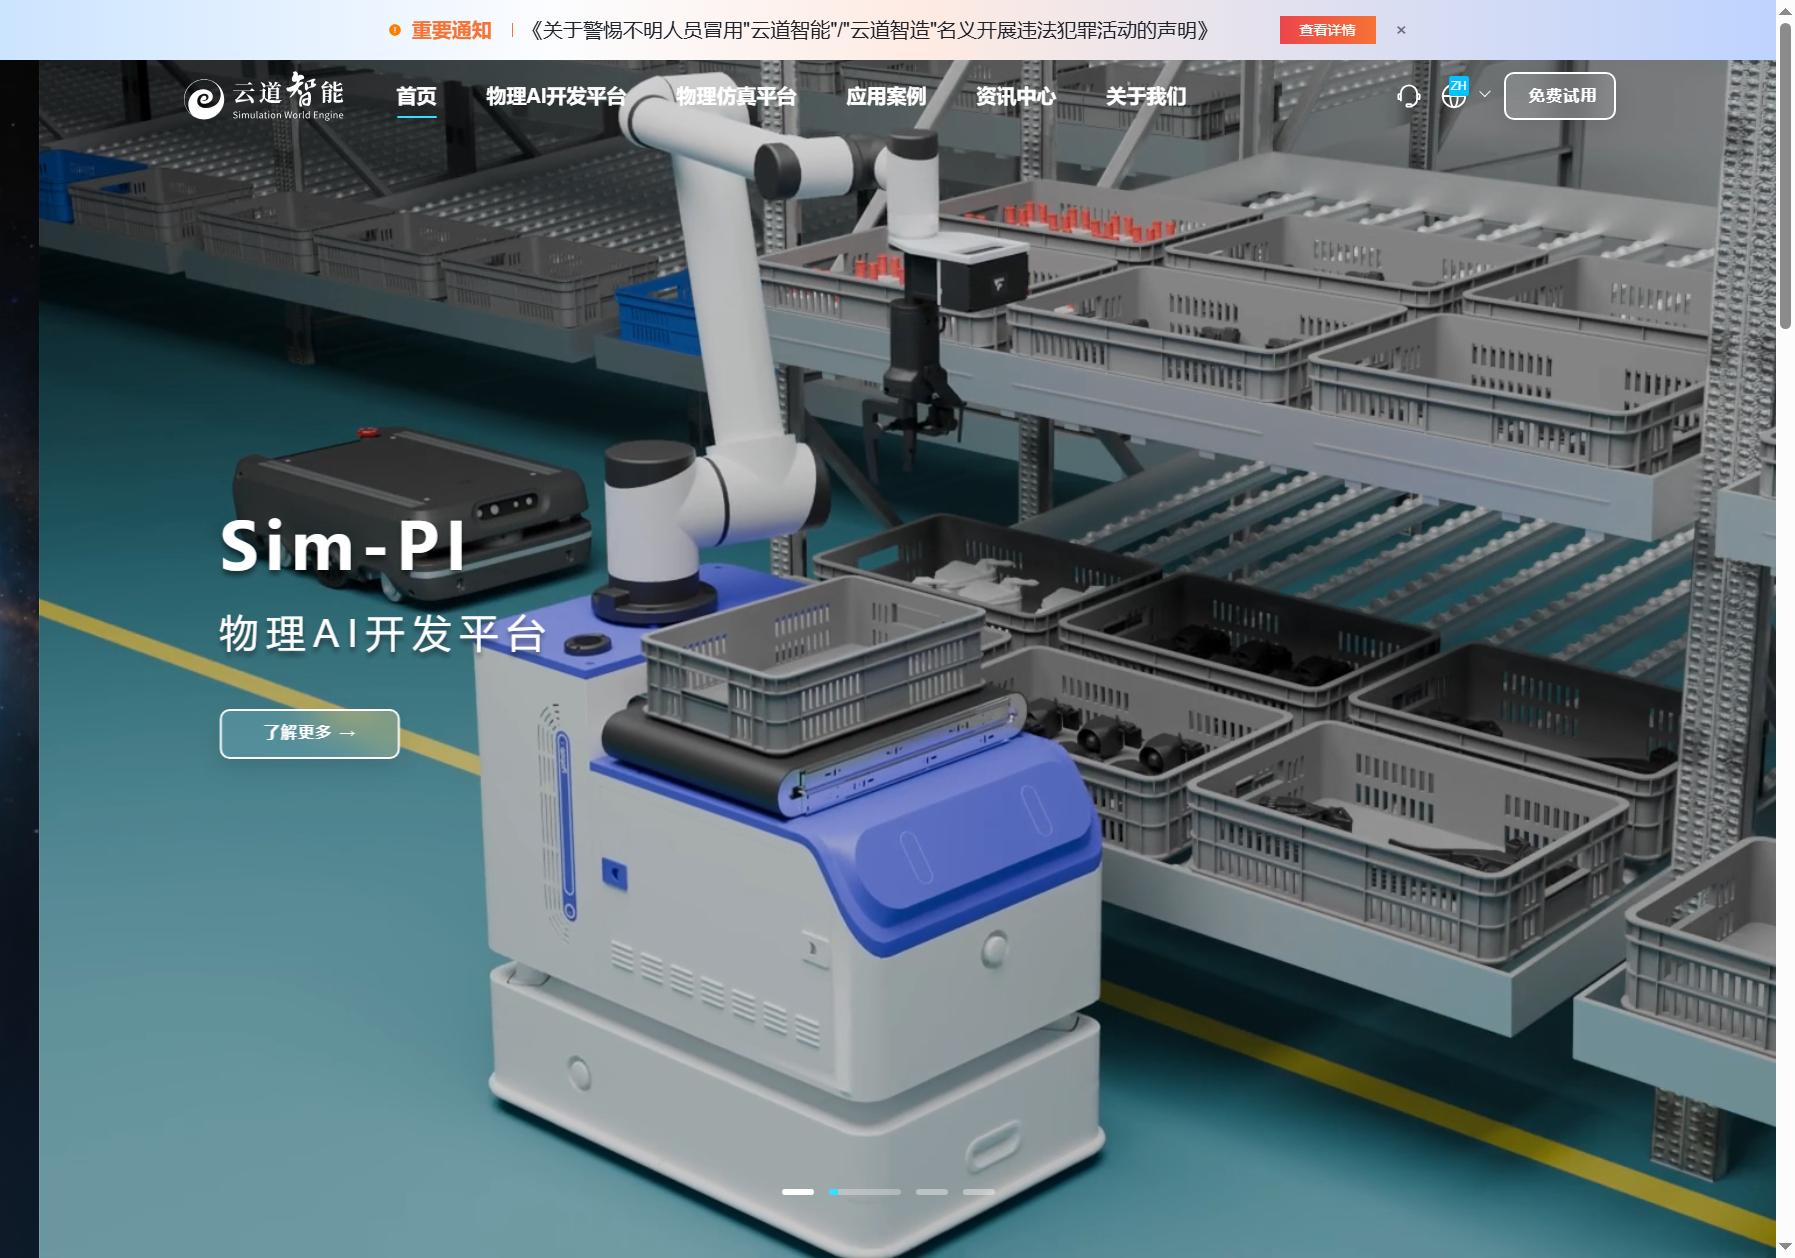This screenshot has height=1258, width=1795.
Task: Open the notice statement about 云道智能 impersonation
Action: (x=870, y=30)
